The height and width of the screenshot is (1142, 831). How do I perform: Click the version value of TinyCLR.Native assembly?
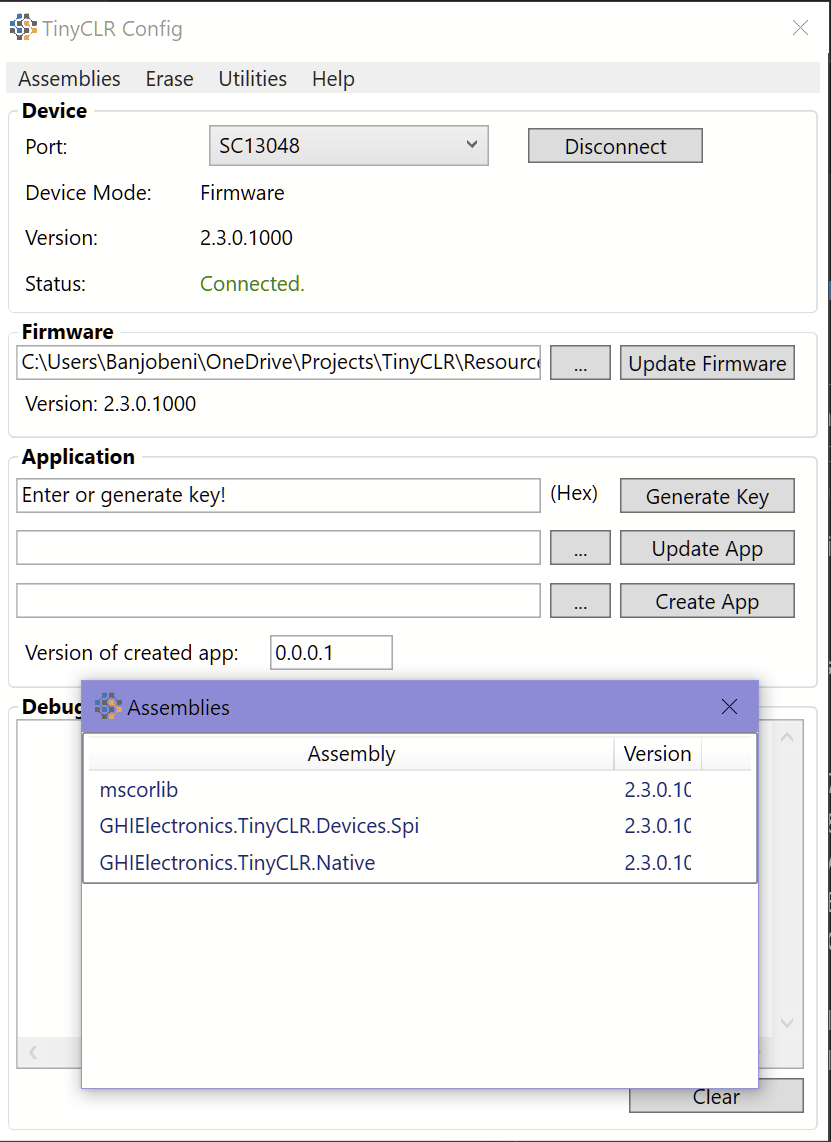click(x=657, y=863)
